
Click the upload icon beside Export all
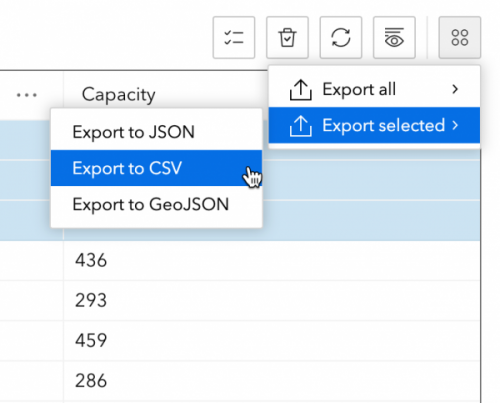[x=301, y=89]
